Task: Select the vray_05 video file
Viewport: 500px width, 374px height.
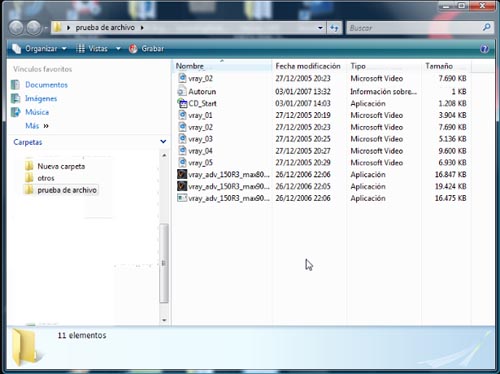Action: (x=200, y=163)
